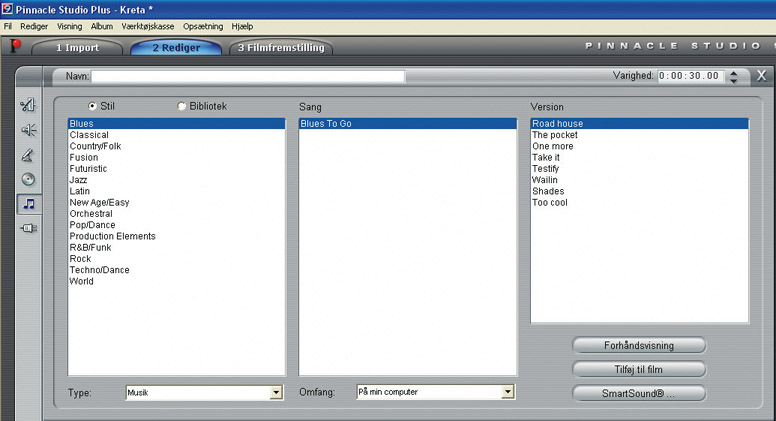Select the voice-over microphone tool
The height and width of the screenshot is (421, 776).
tap(28, 154)
